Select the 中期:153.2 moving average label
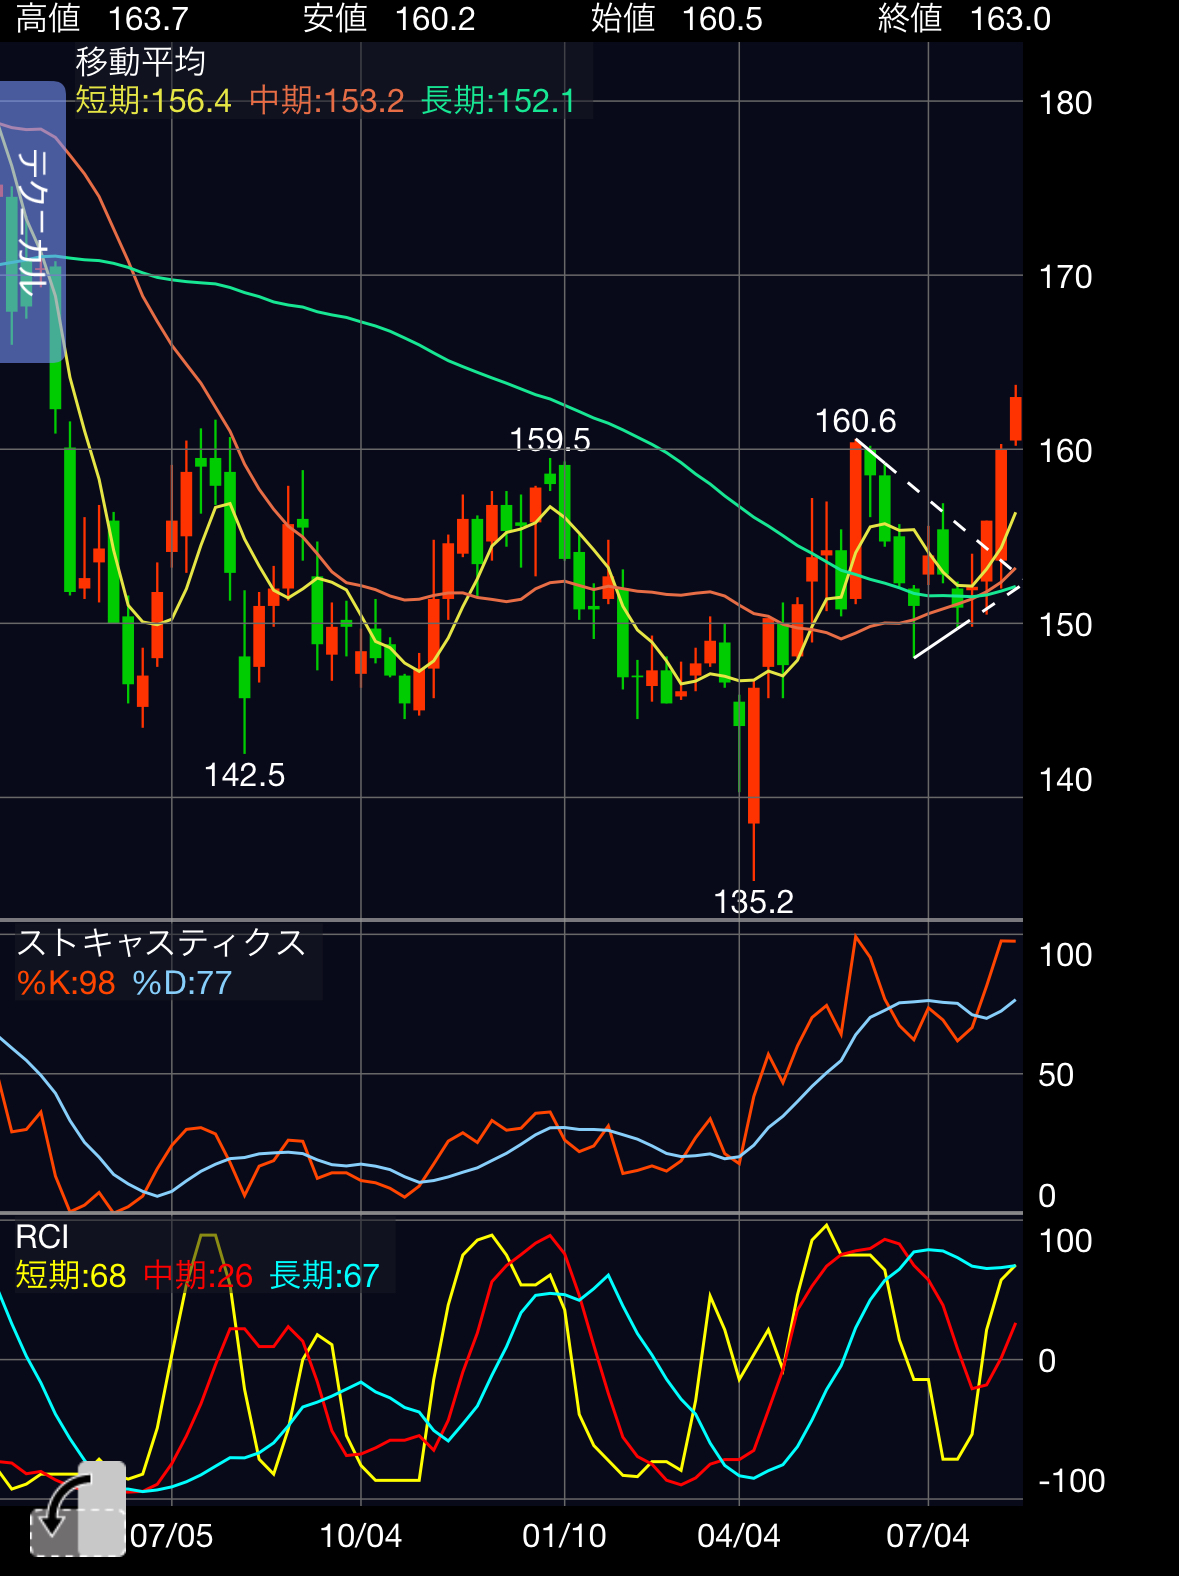 click(x=326, y=101)
